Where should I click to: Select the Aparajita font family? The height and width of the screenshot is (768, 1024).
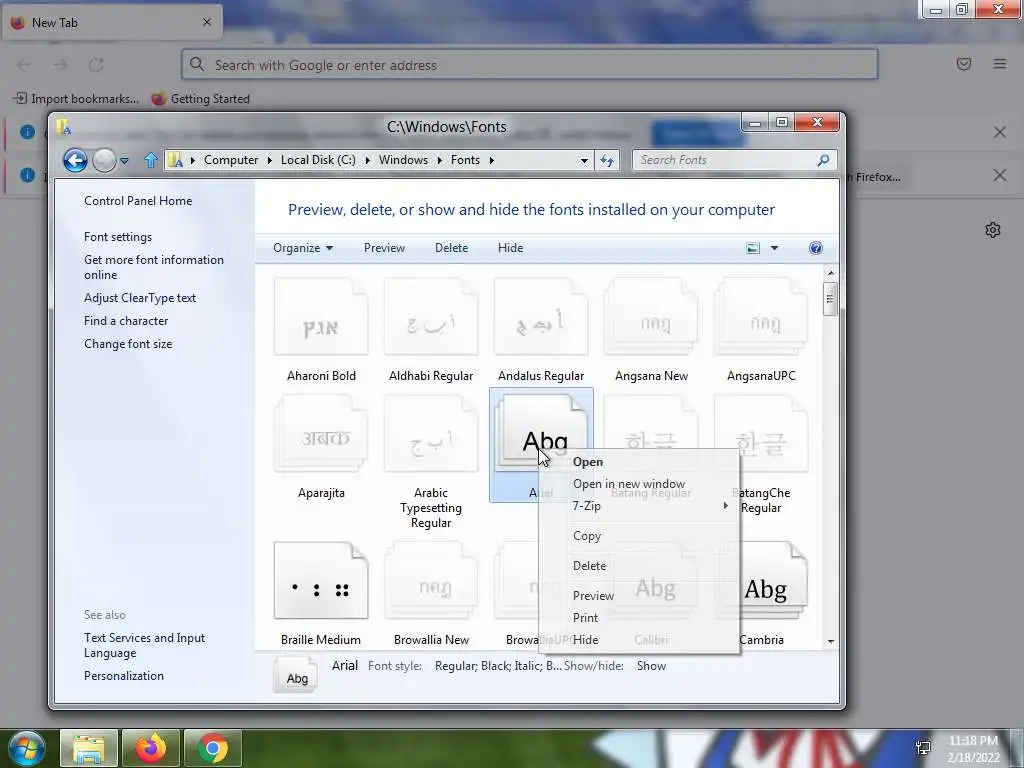click(x=321, y=447)
